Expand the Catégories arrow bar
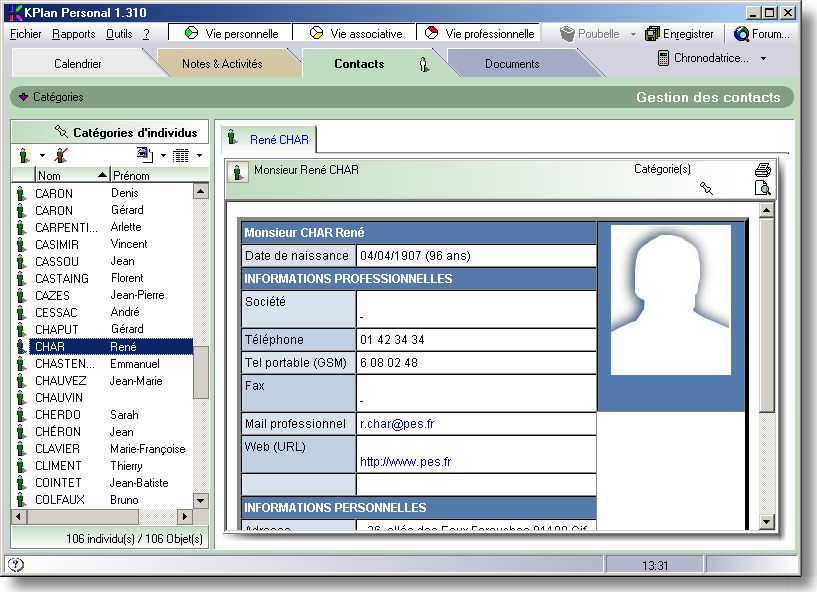 point(23,97)
